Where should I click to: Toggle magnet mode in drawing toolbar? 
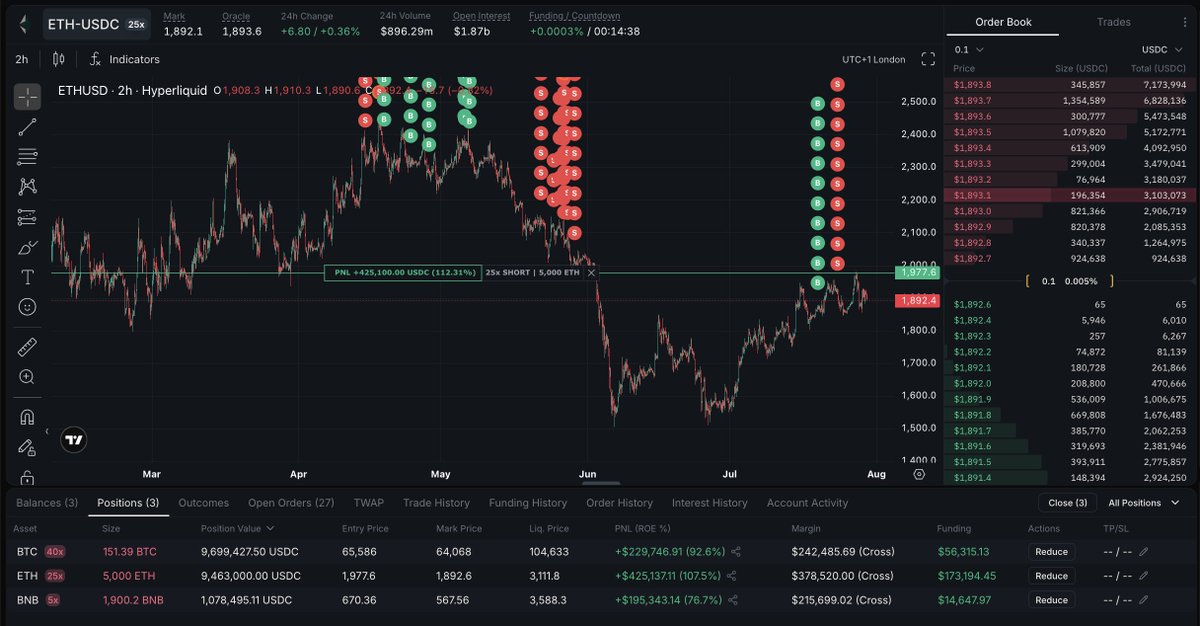[27, 417]
